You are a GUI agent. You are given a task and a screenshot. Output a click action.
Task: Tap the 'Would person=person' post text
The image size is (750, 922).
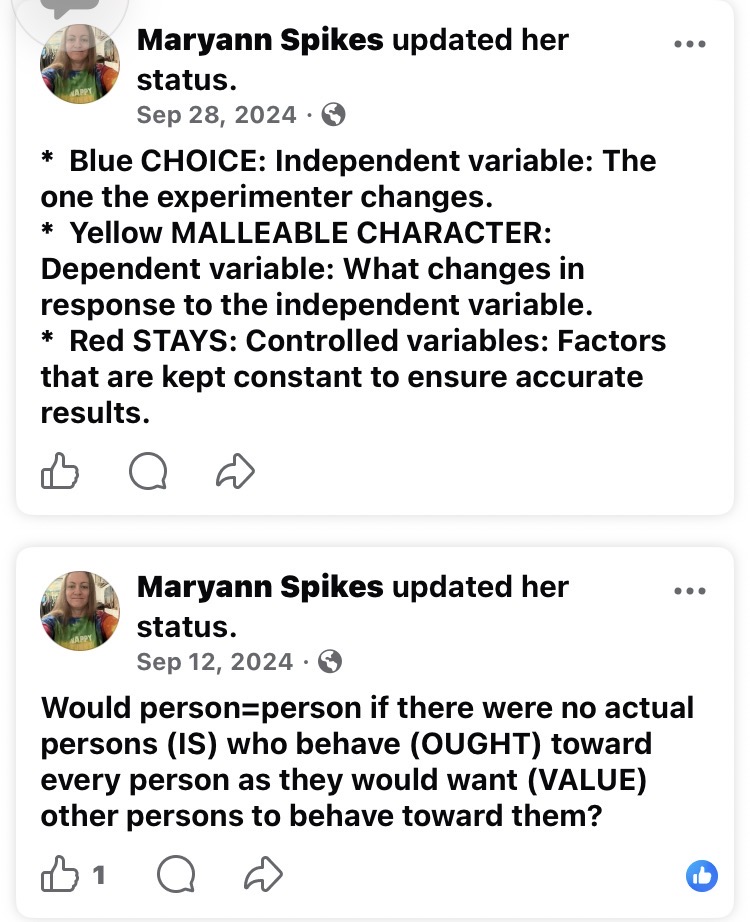coord(366,761)
